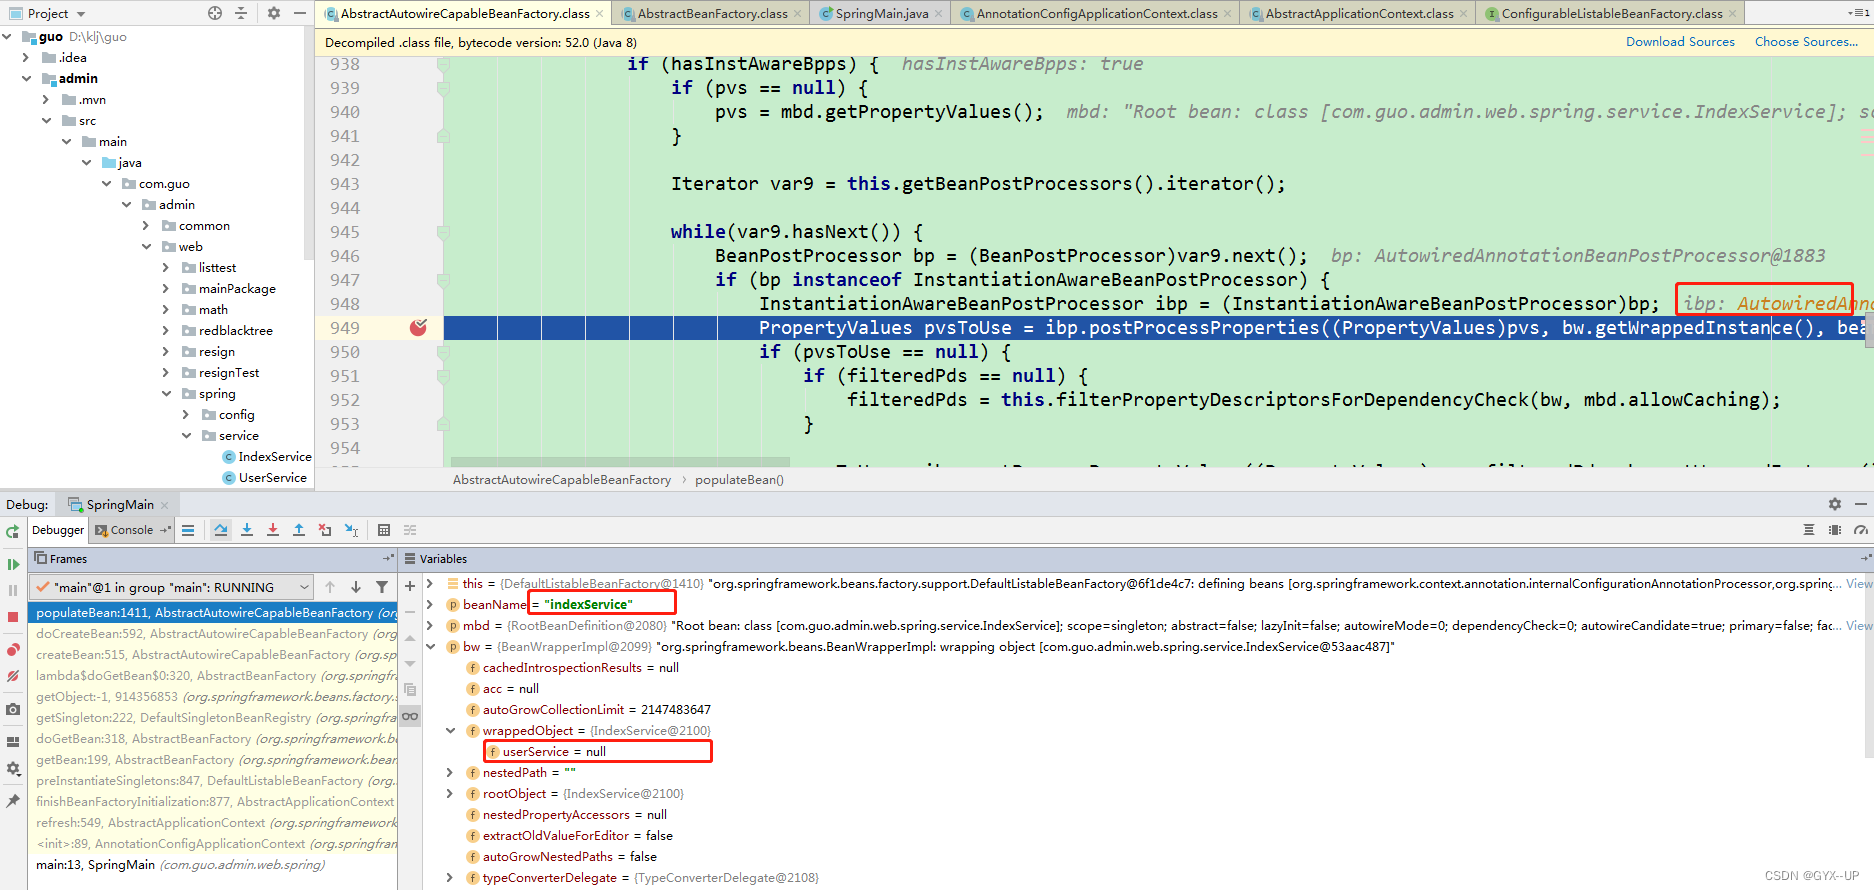
Task: Force step into (red down arrow)
Action: (273, 530)
